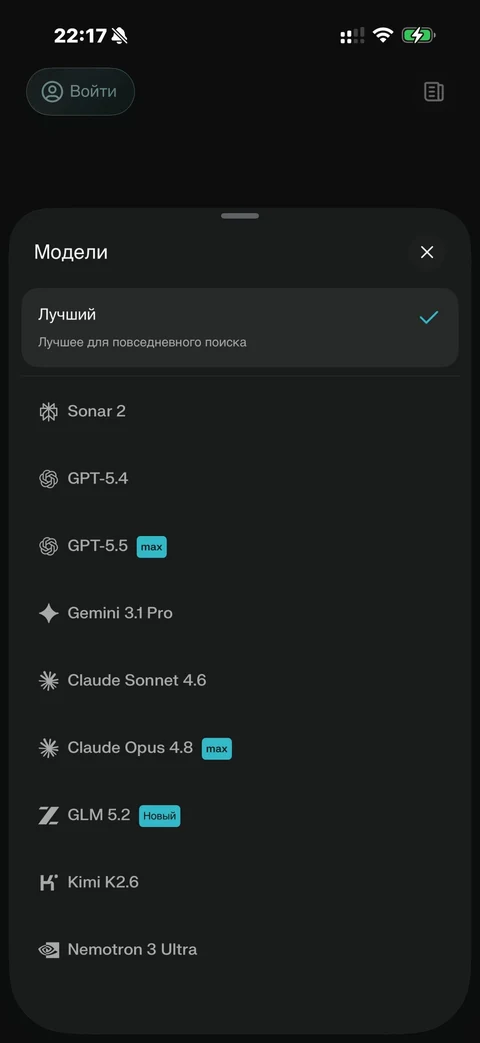Tap the Gemini sparkle icon
Image resolution: width=480 pixels, height=1043 pixels.
click(x=49, y=613)
